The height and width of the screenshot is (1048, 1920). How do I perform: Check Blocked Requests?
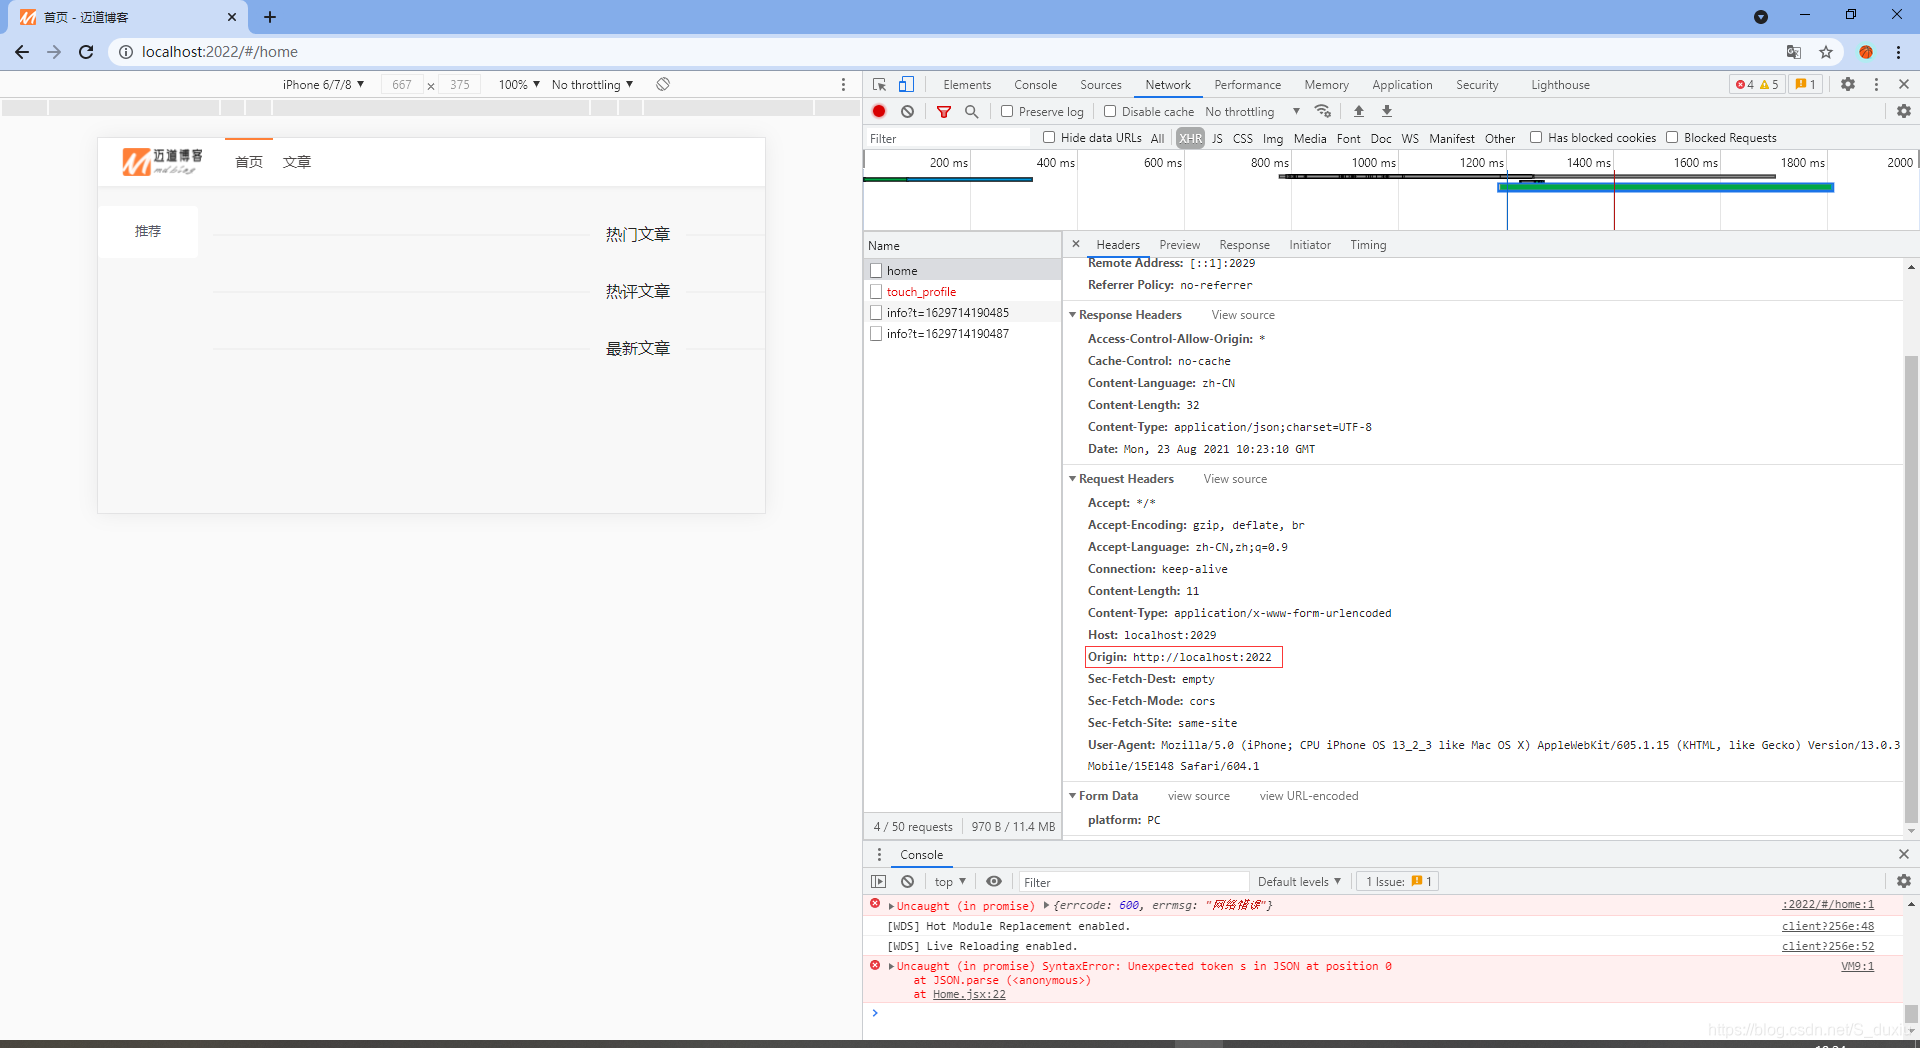pyautogui.click(x=1672, y=137)
